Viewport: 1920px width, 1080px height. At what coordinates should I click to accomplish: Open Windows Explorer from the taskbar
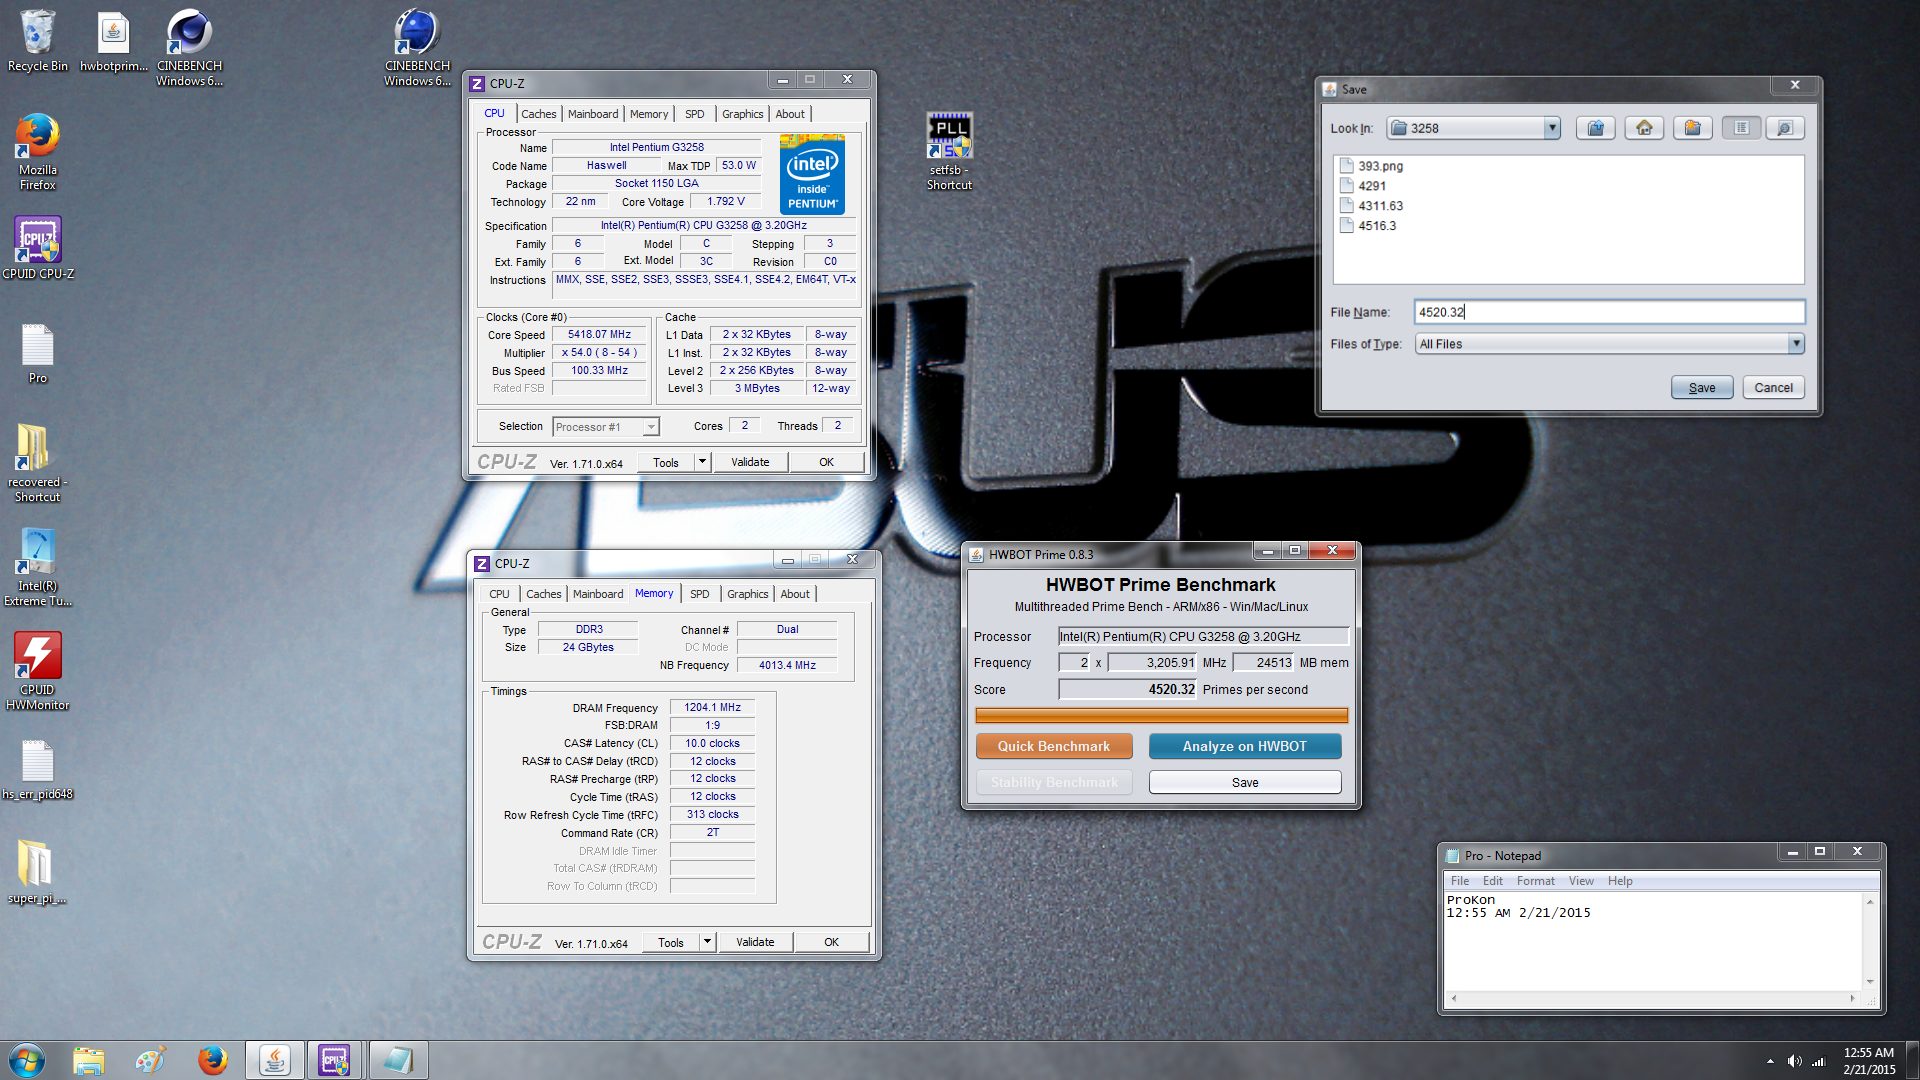[88, 1060]
